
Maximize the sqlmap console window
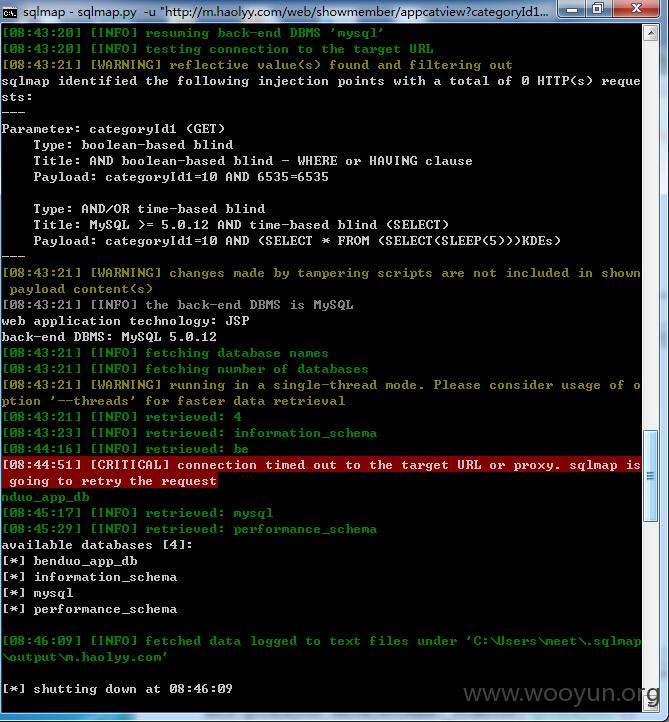click(x=598, y=9)
